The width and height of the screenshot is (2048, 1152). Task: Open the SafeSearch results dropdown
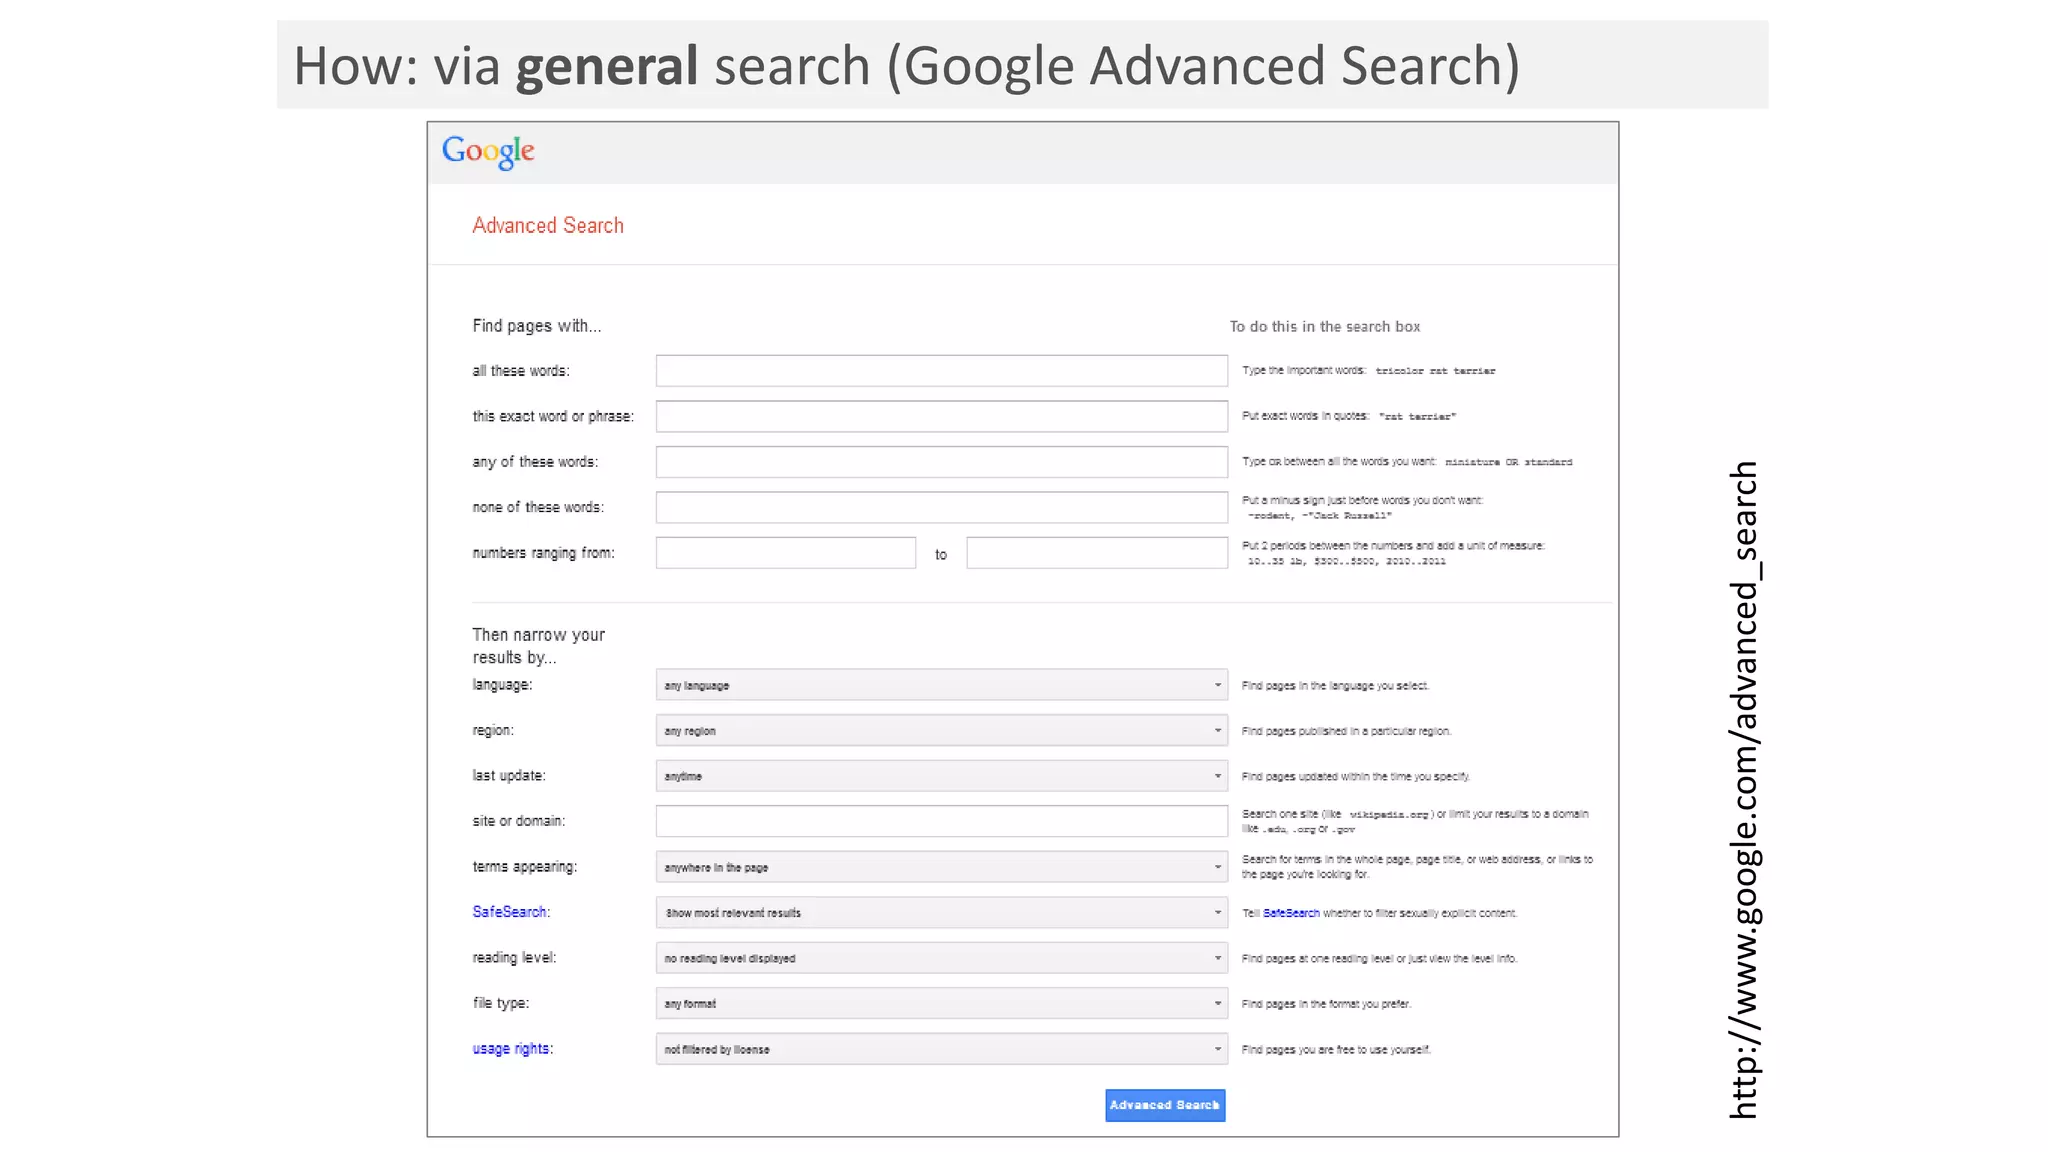(940, 912)
